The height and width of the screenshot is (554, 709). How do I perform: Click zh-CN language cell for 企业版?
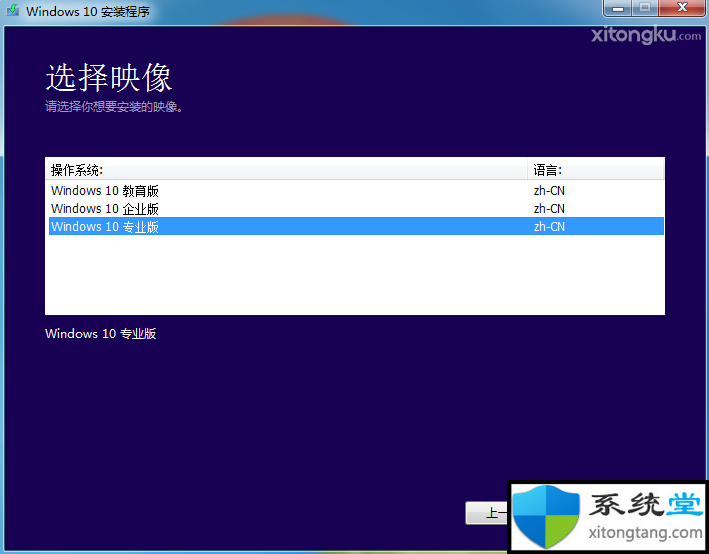549,208
